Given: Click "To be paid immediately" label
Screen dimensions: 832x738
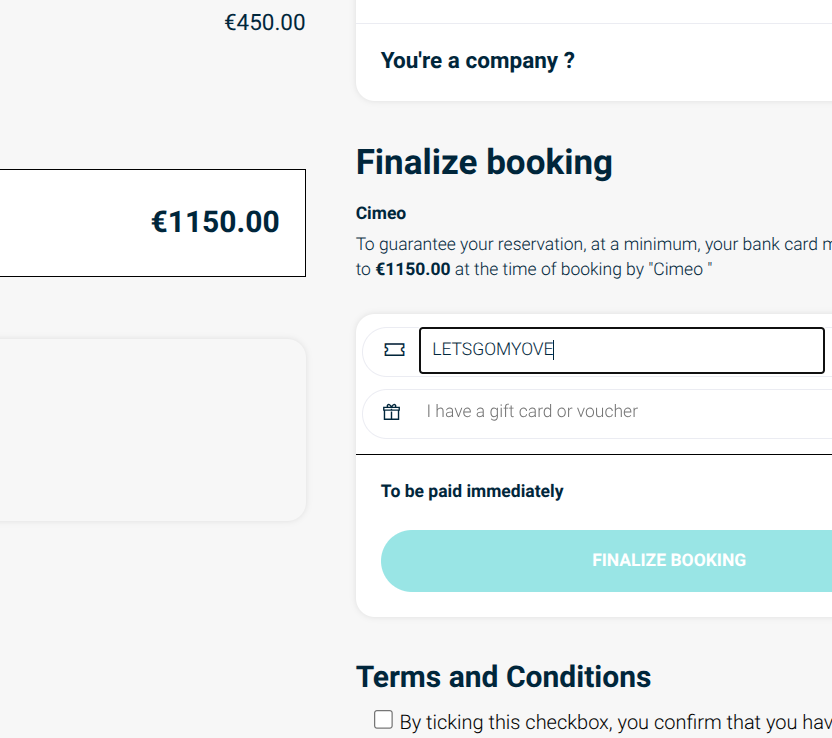Looking at the screenshot, I should pyautogui.click(x=472, y=491).
